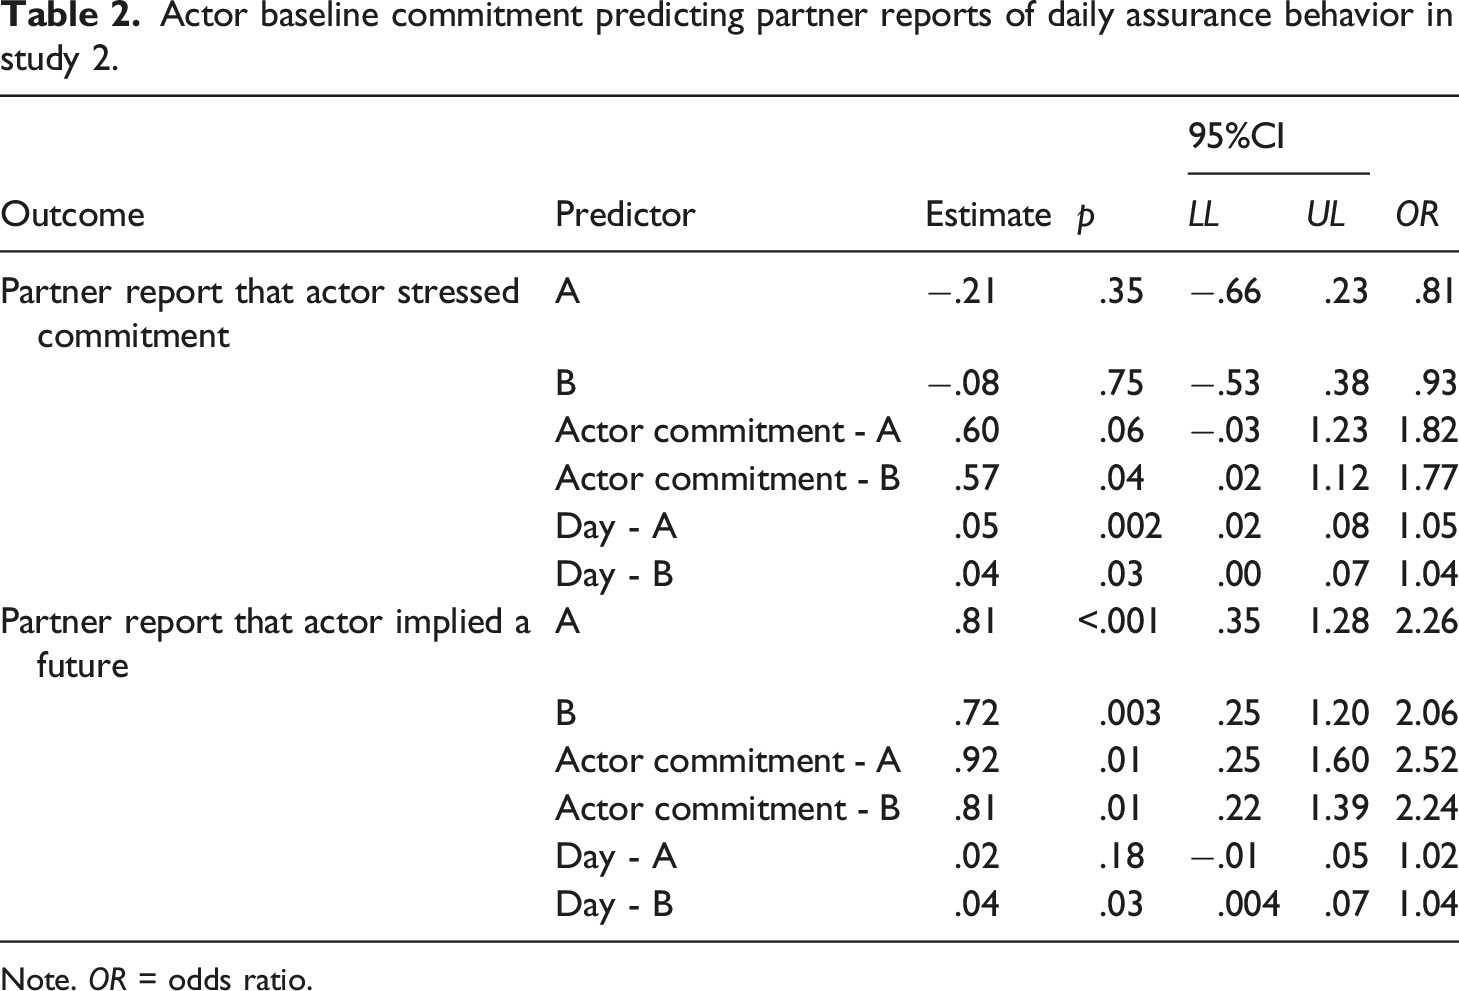Click the Estimate column header
1459x991 pixels.
pyautogui.click(x=988, y=214)
